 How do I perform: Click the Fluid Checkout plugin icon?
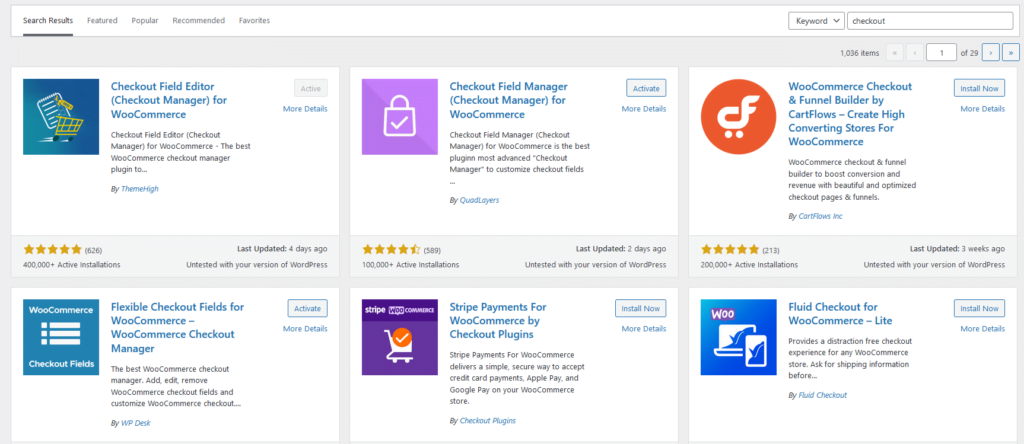coord(739,337)
